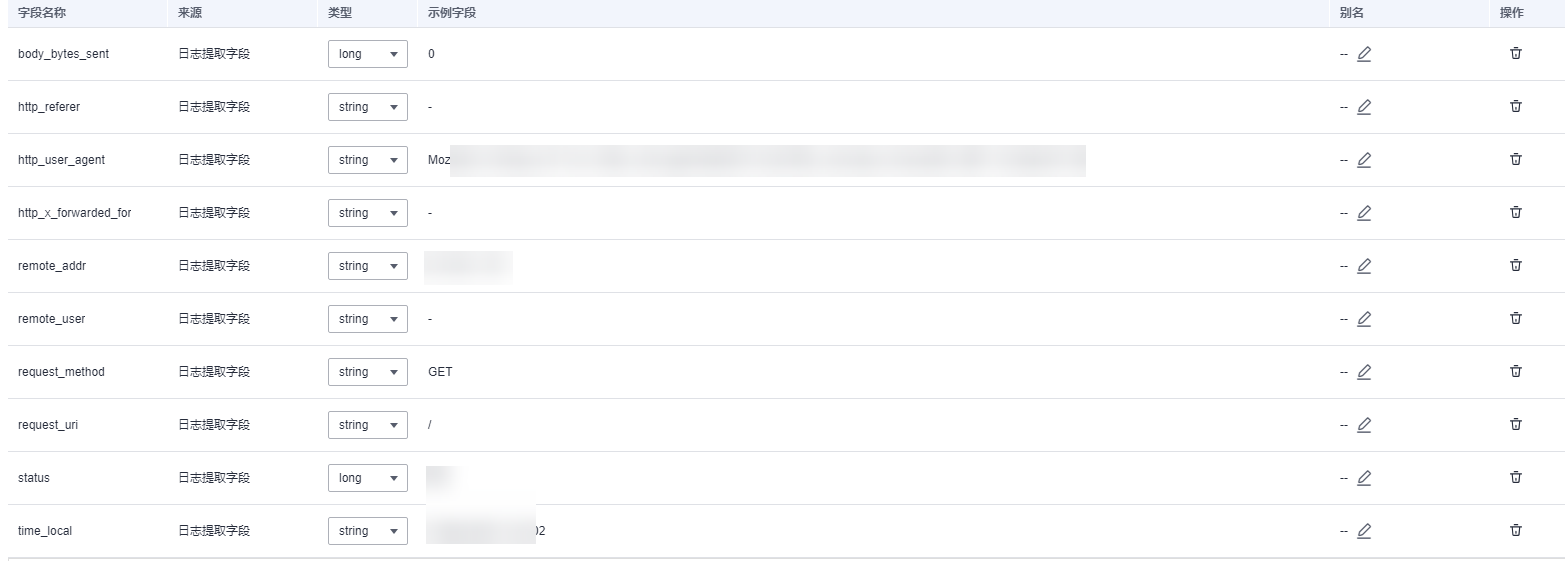Edit alias for request_method field

point(1364,372)
